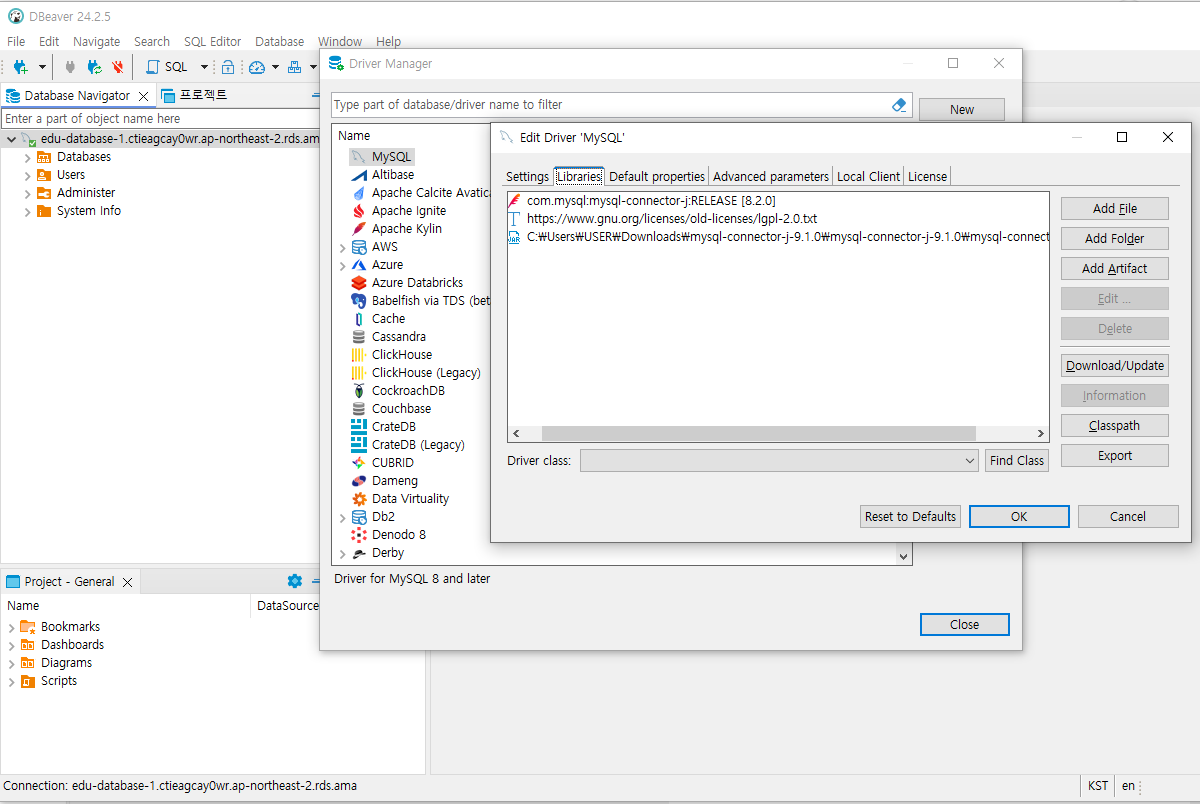Click the Reconnect plug icon with green arrows
The width and height of the screenshot is (1200, 804).
click(94, 67)
